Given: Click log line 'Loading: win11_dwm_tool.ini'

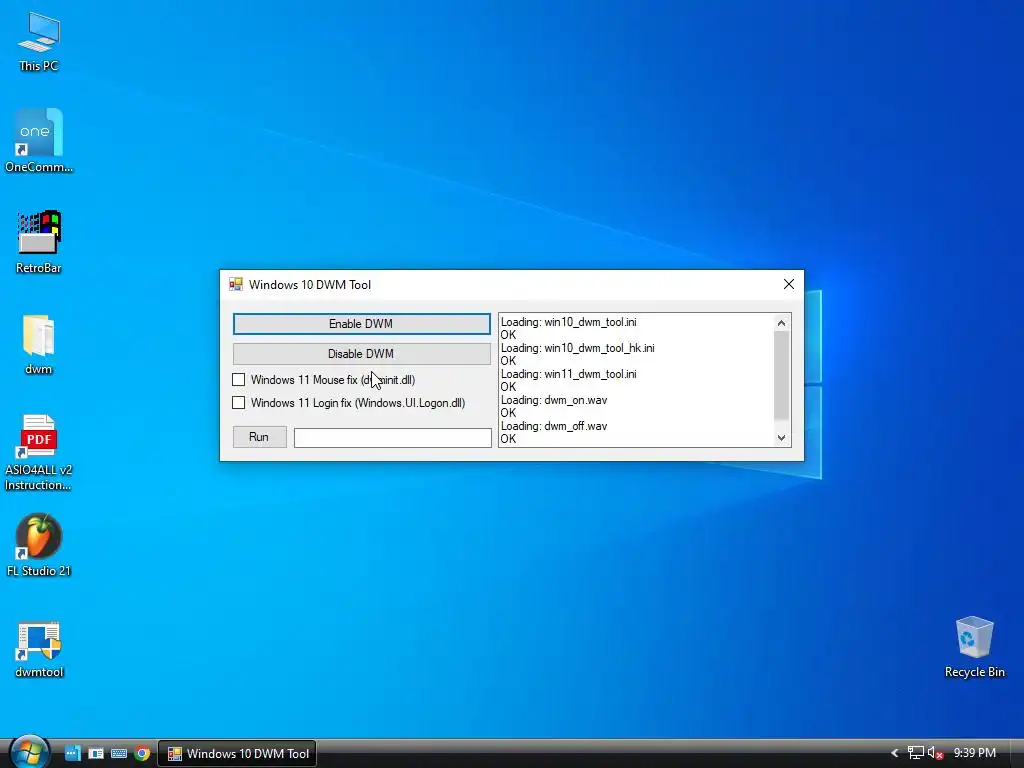Looking at the screenshot, I should point(568,374).
